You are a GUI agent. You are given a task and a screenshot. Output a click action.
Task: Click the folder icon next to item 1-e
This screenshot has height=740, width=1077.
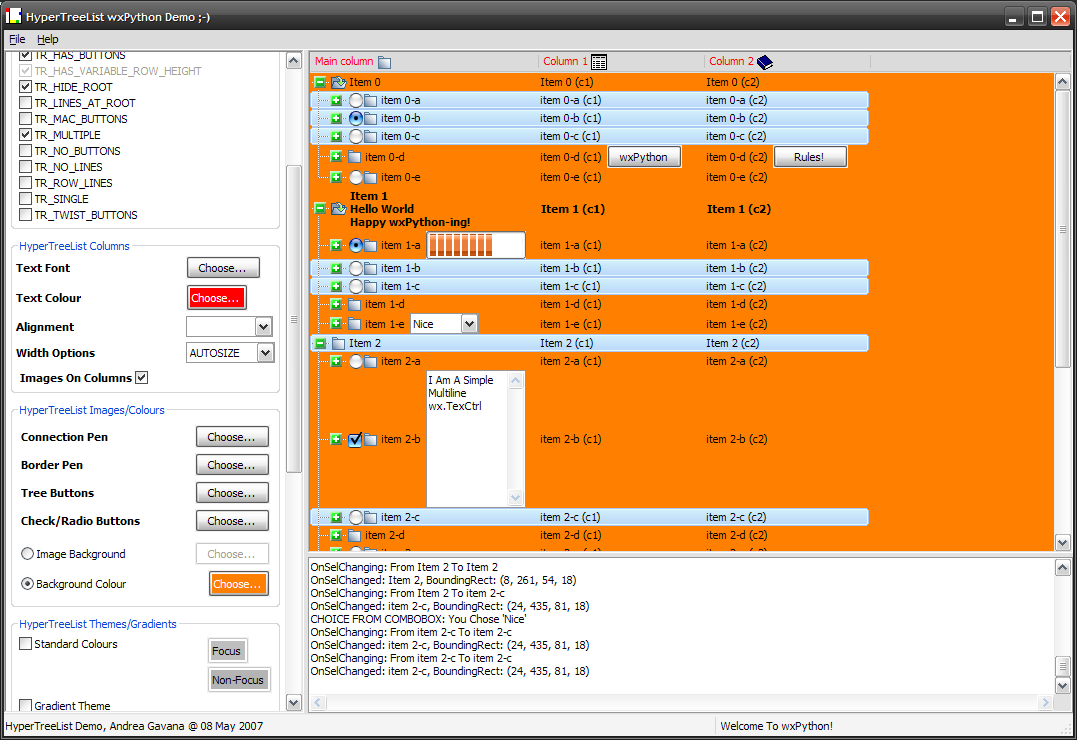[x=354, y=324]
